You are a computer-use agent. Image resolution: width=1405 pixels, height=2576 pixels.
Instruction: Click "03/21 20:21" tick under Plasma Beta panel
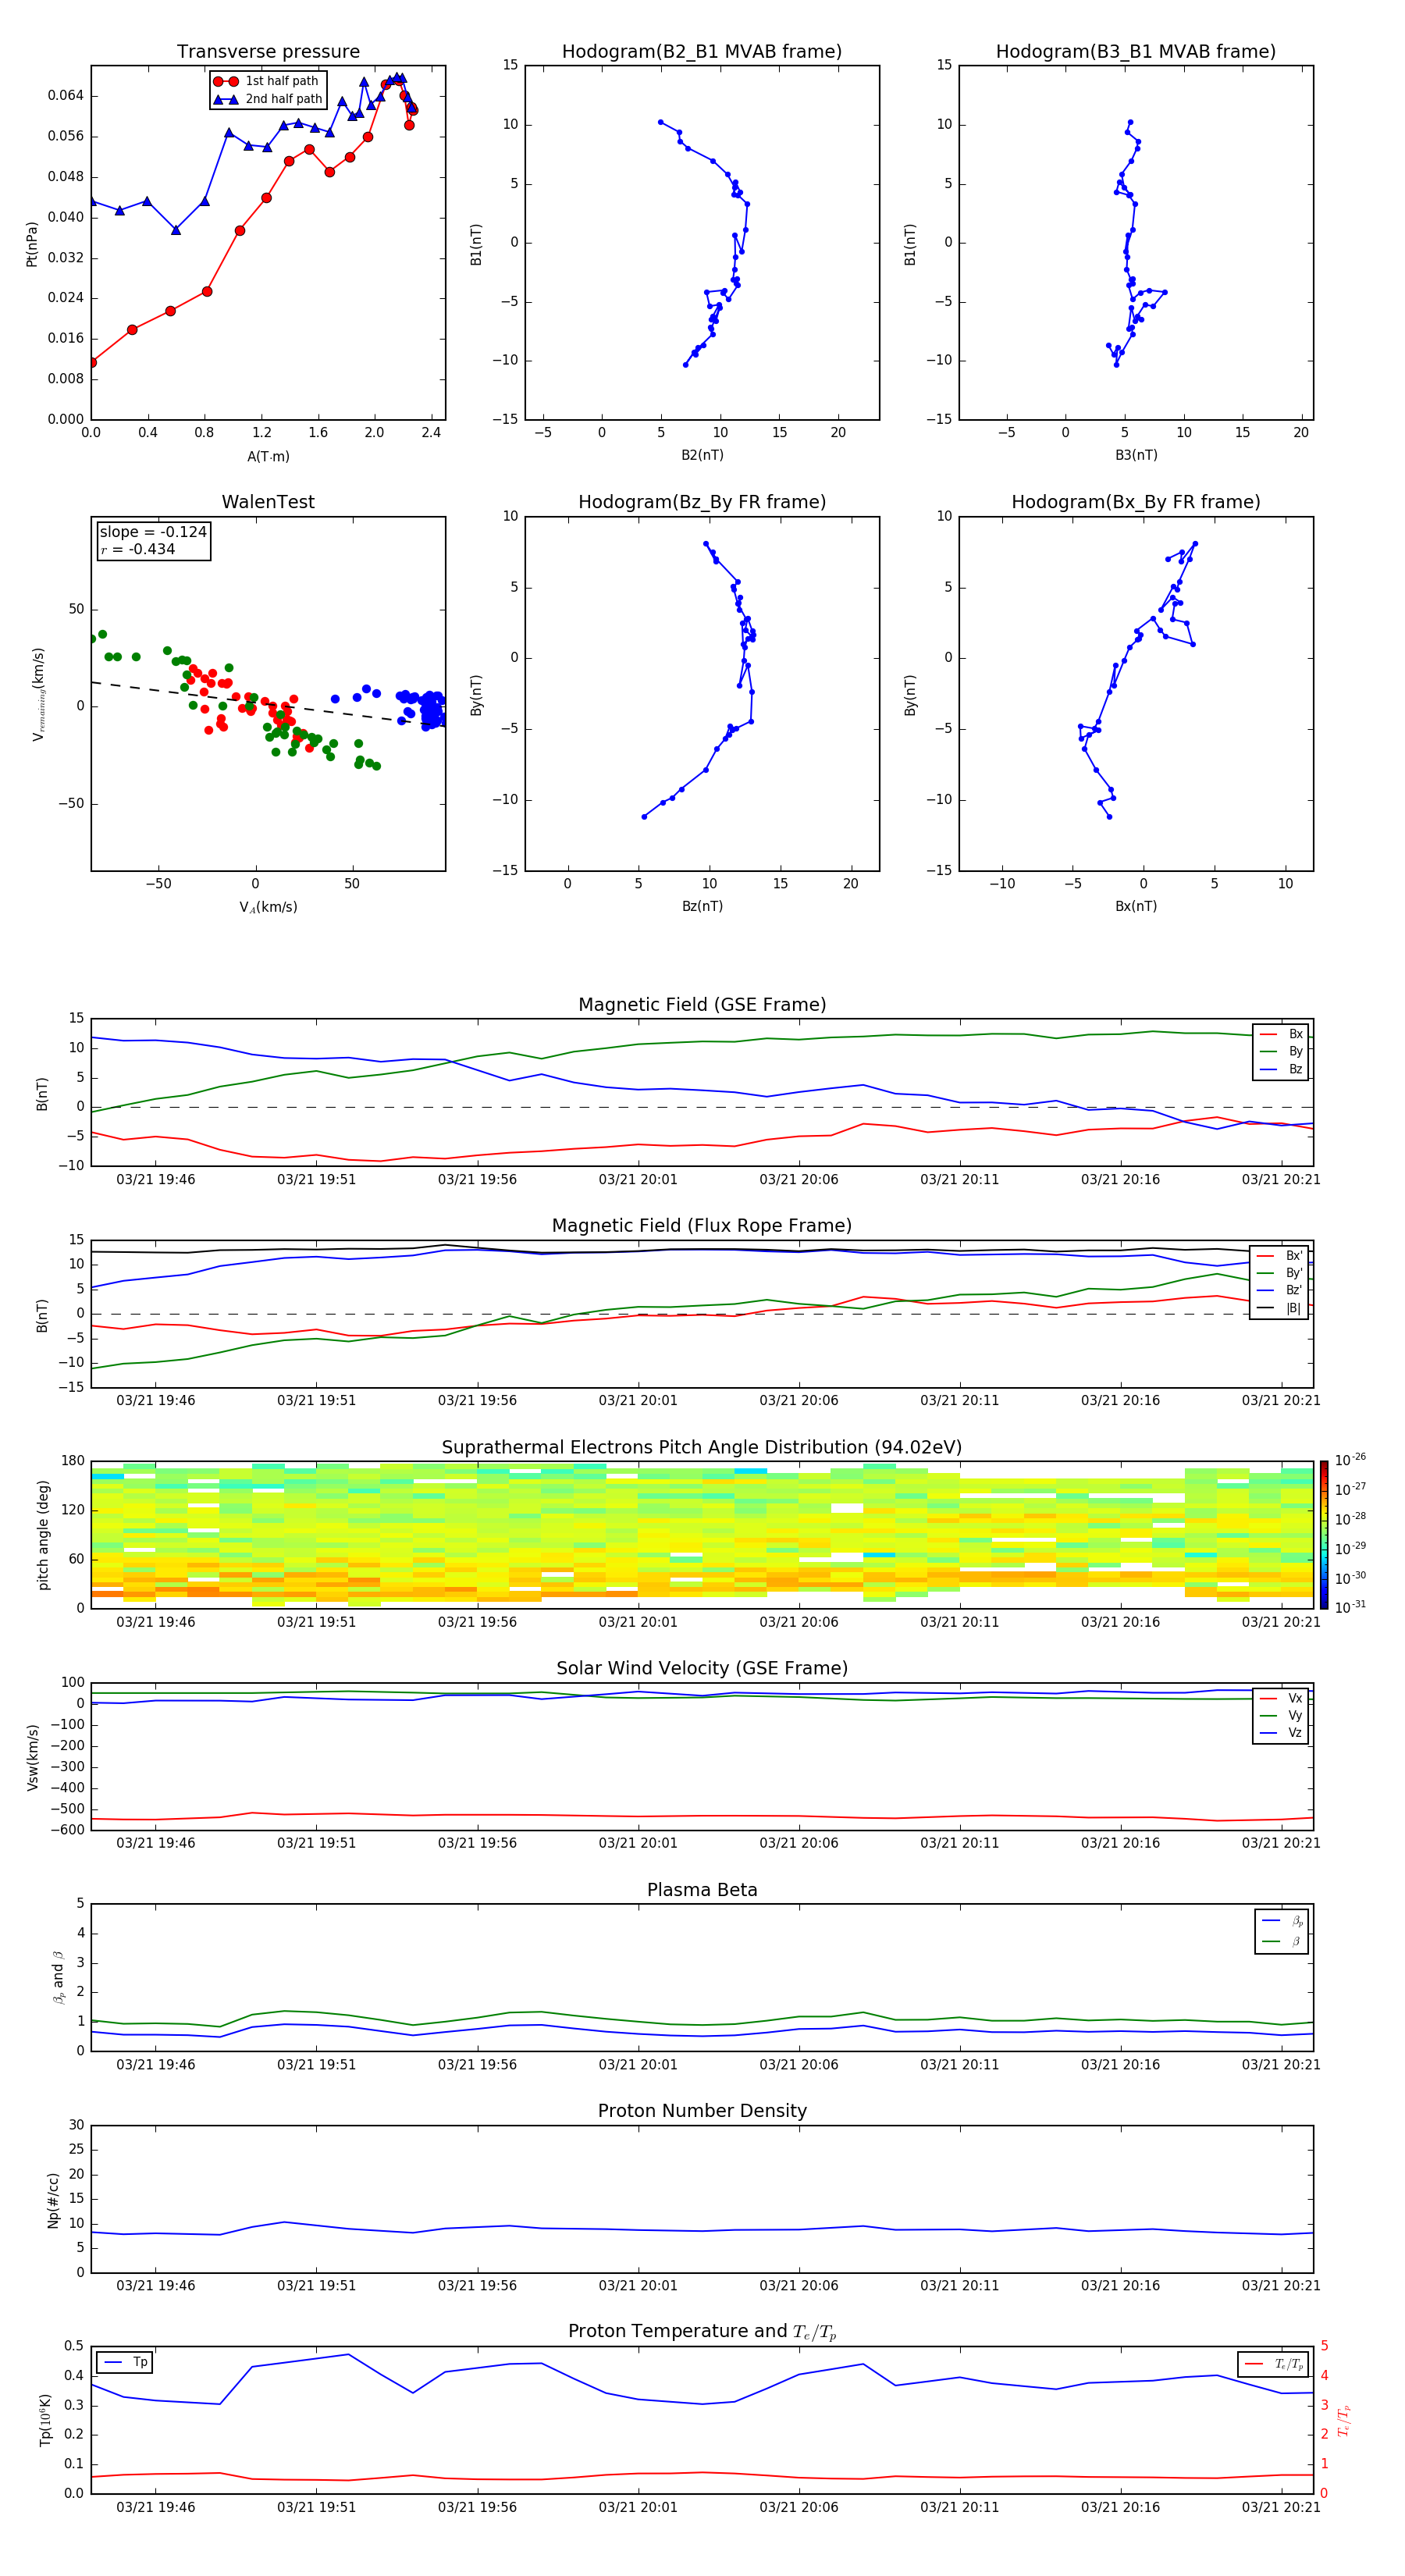(1281, 2064)
